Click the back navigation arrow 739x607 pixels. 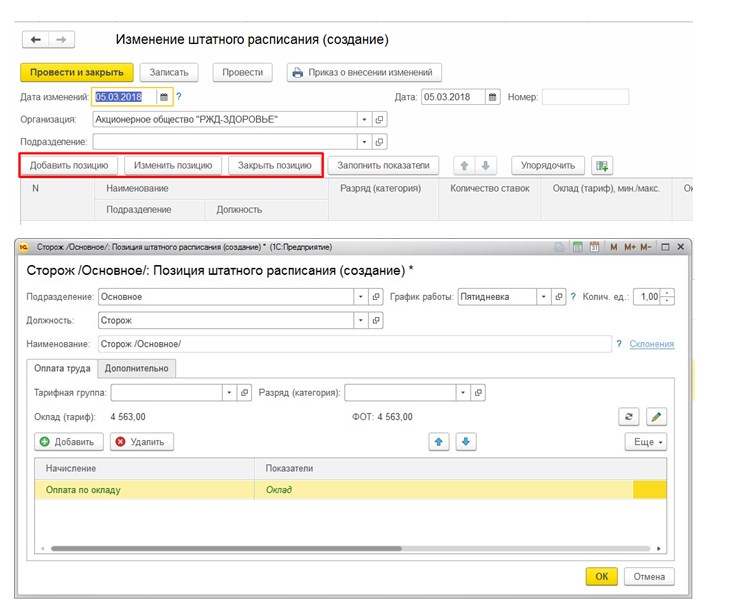(36, 40)
